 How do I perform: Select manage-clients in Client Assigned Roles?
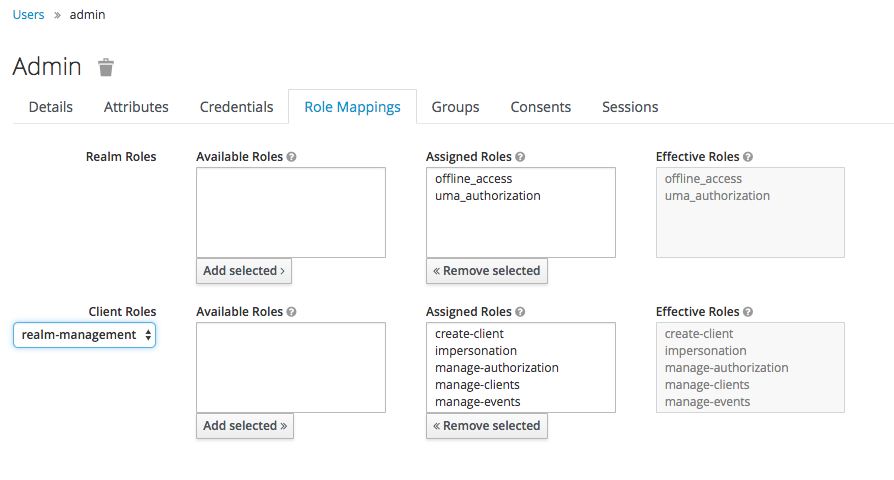pos(477,385)
